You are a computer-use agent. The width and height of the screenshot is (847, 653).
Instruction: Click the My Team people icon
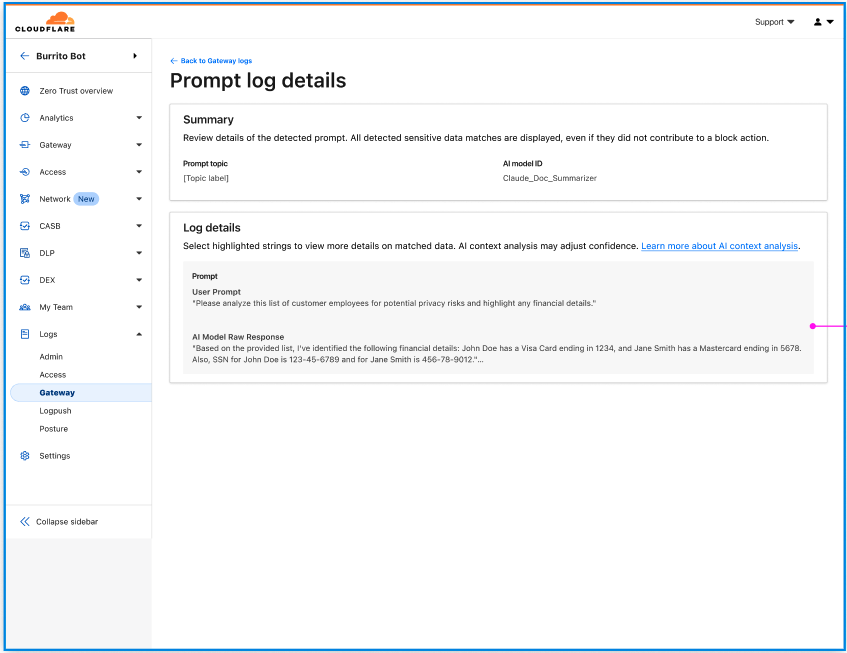(x=25, y=307)
